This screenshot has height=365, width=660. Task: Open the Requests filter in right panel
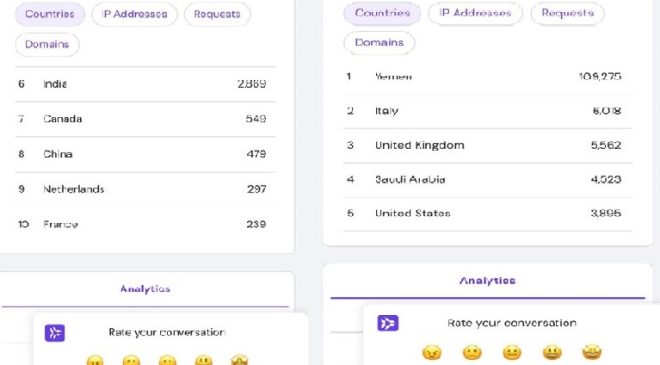coord(568,13)
